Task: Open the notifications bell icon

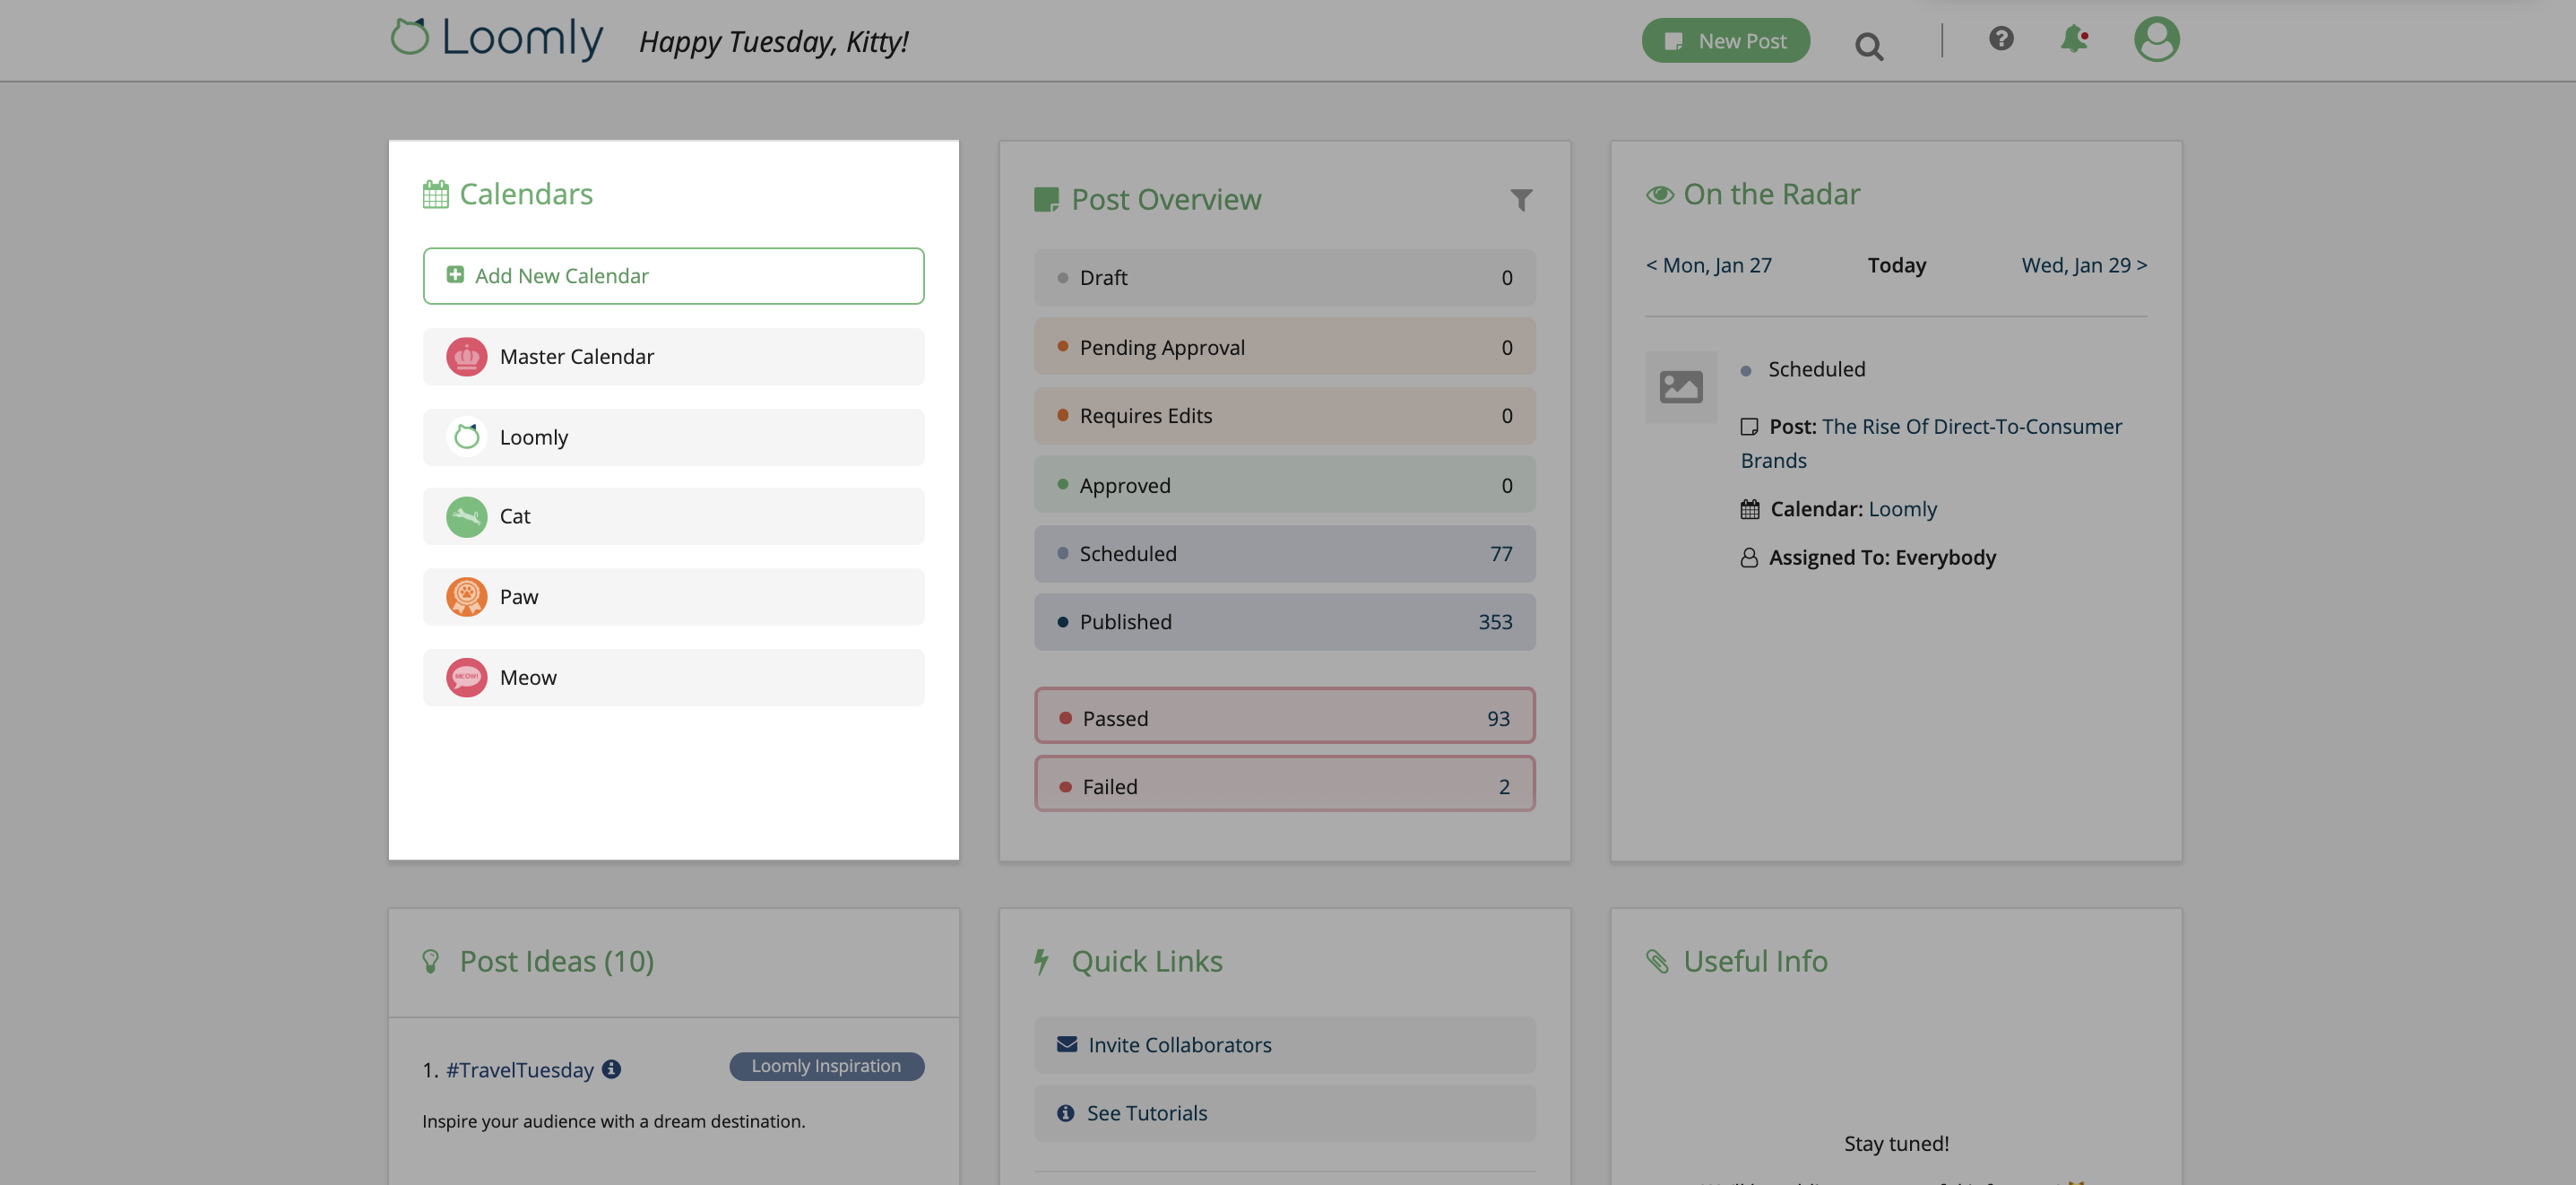Action: (x=2074, y=39)
